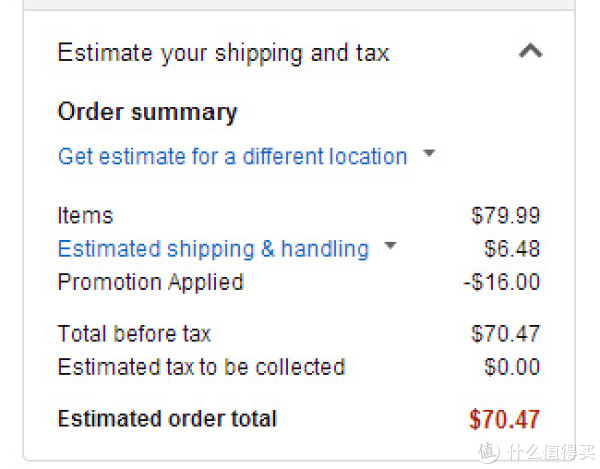Select the estimated tax $0.00 amount
Image resolution: width=600 pixels, height=469 pixels.
512,366
